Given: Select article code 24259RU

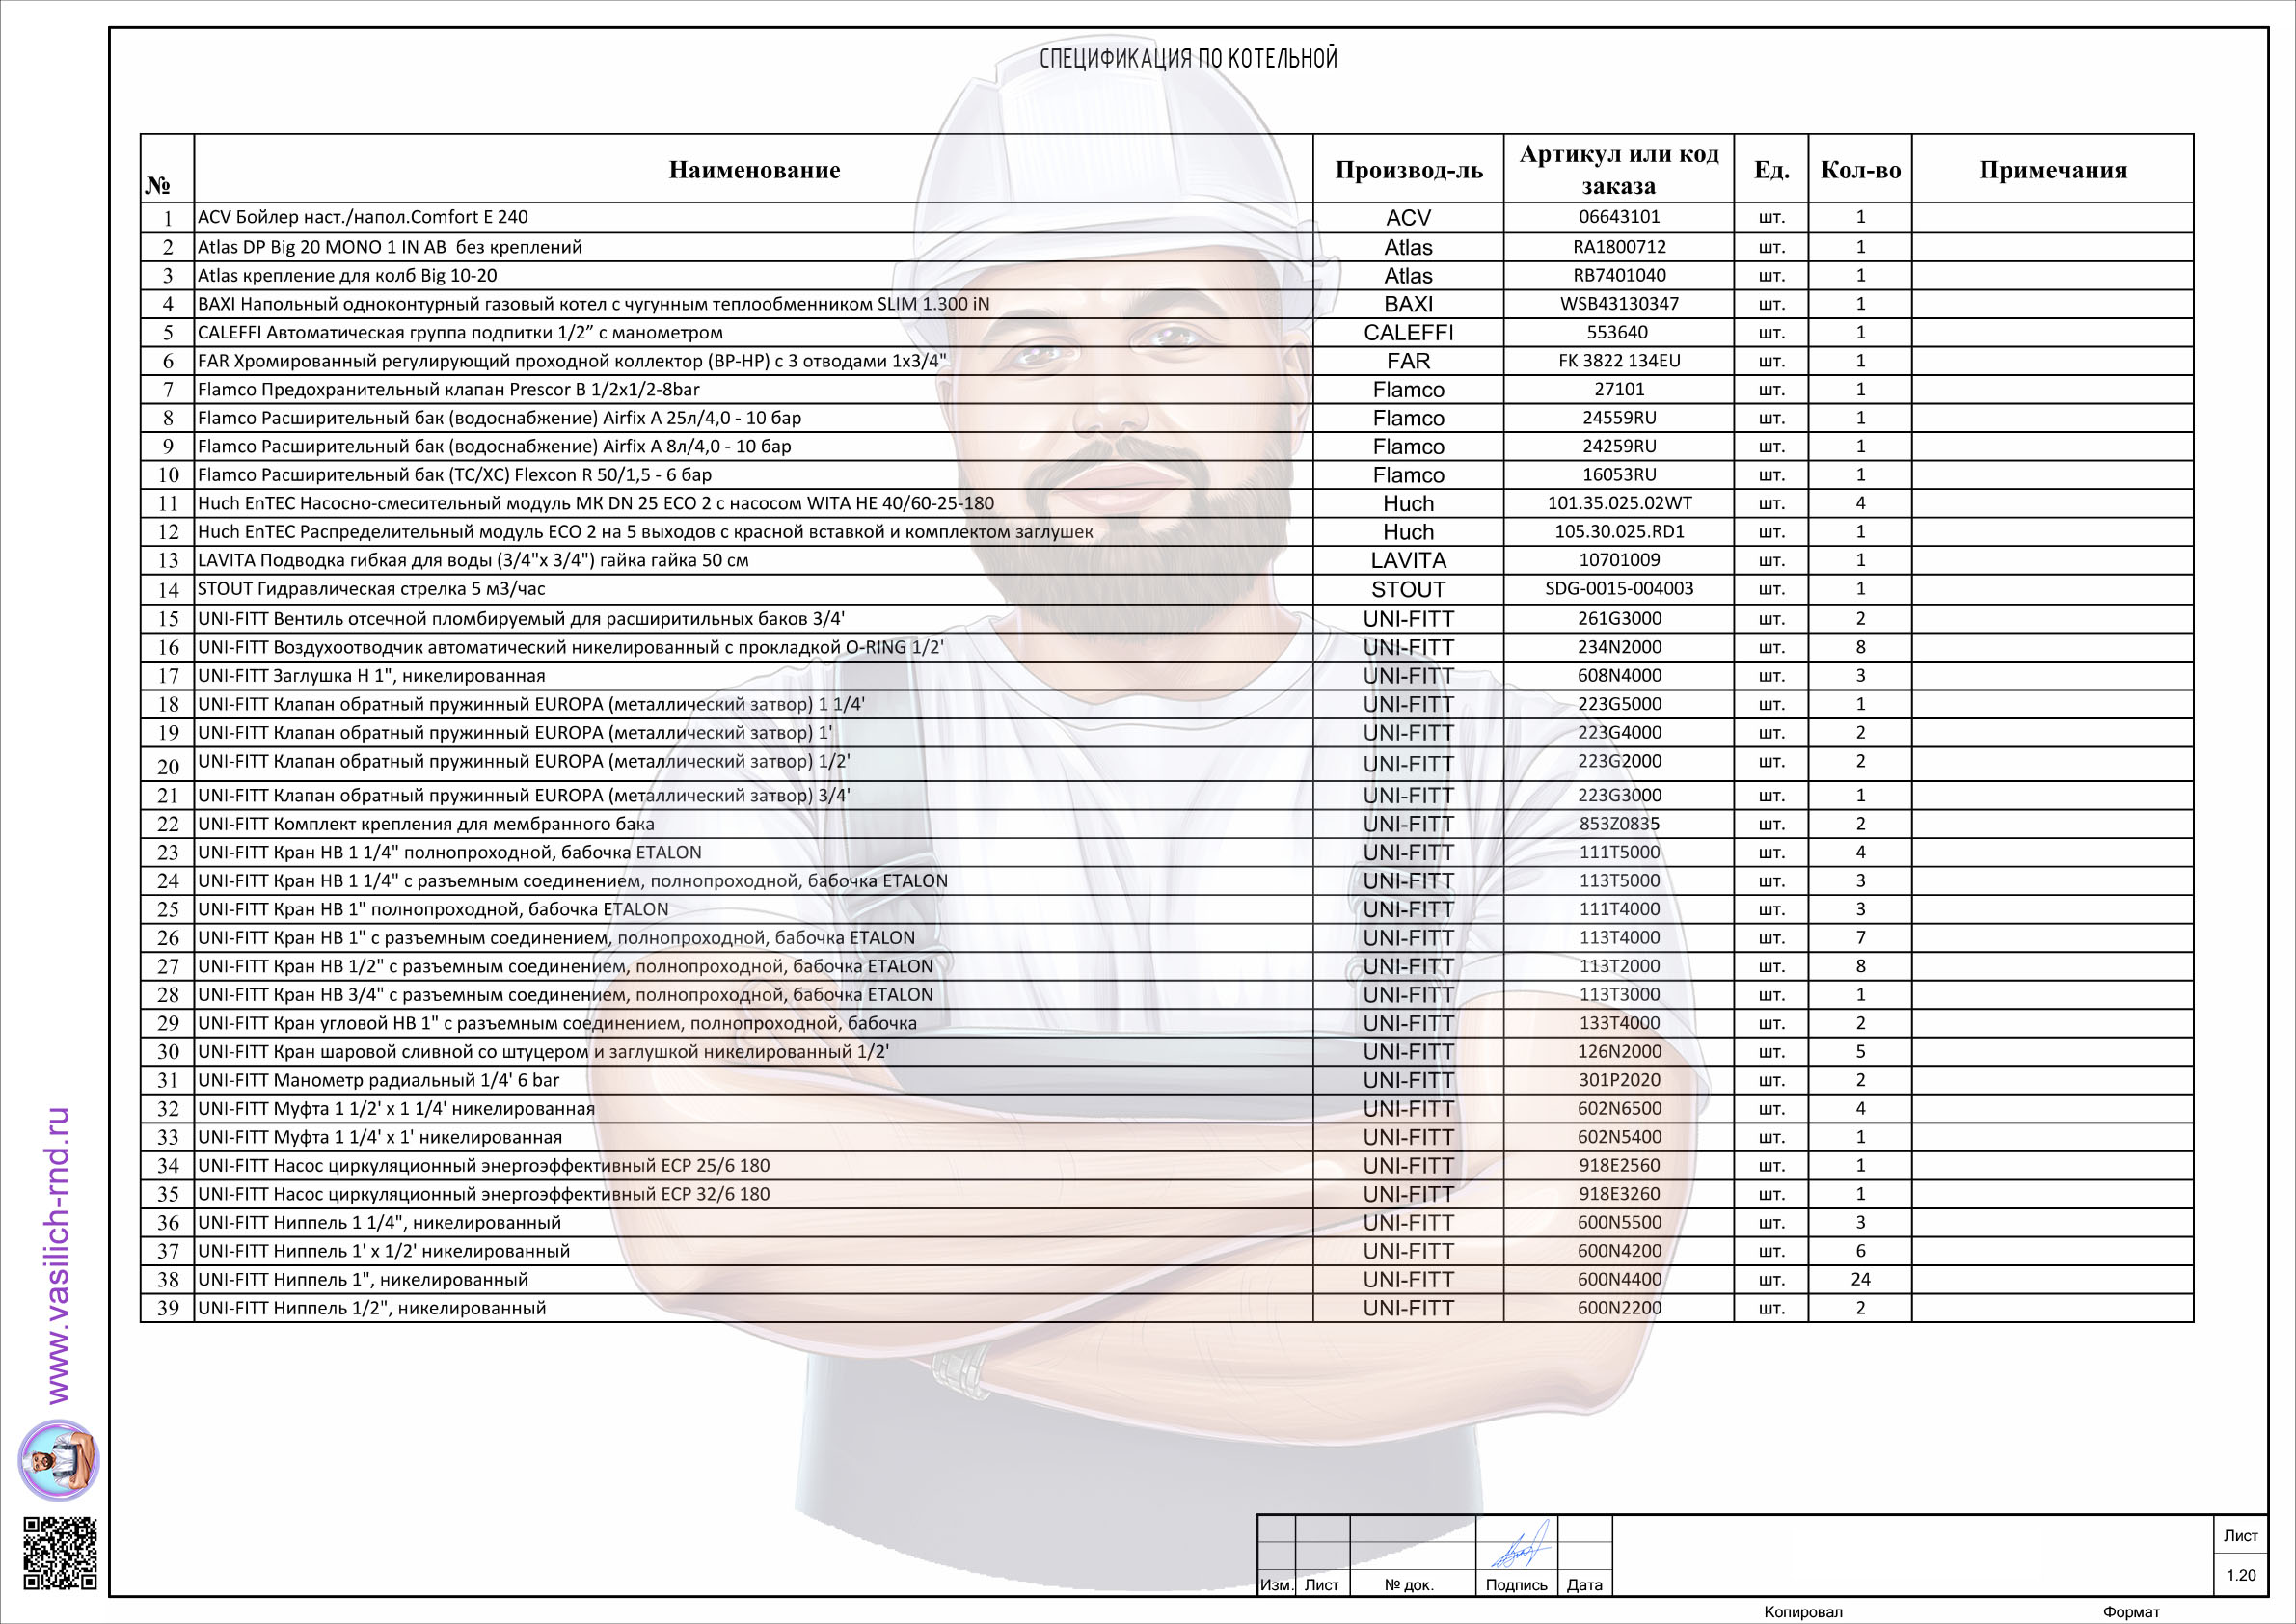Looking at the screenshot, I should (x=1619, y=447).
